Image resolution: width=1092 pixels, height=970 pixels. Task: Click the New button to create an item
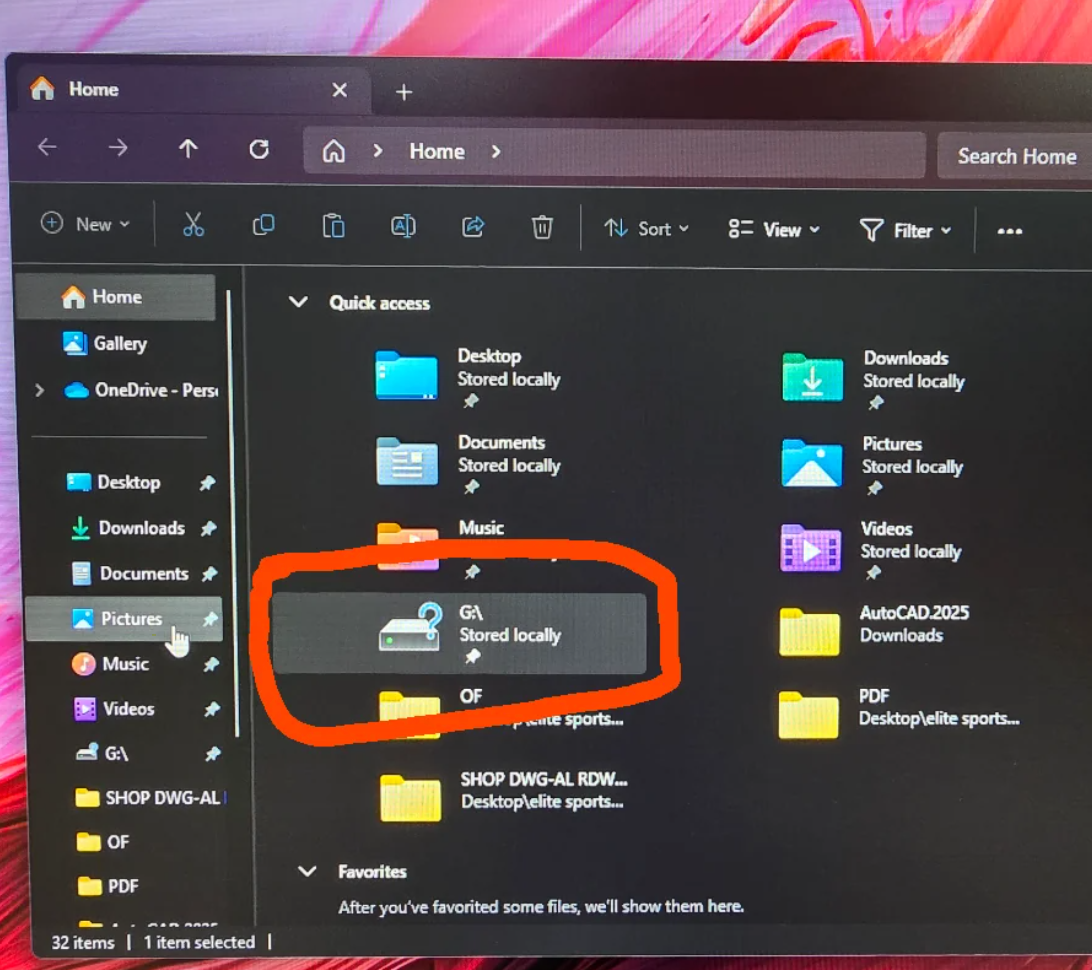(85, 224)
